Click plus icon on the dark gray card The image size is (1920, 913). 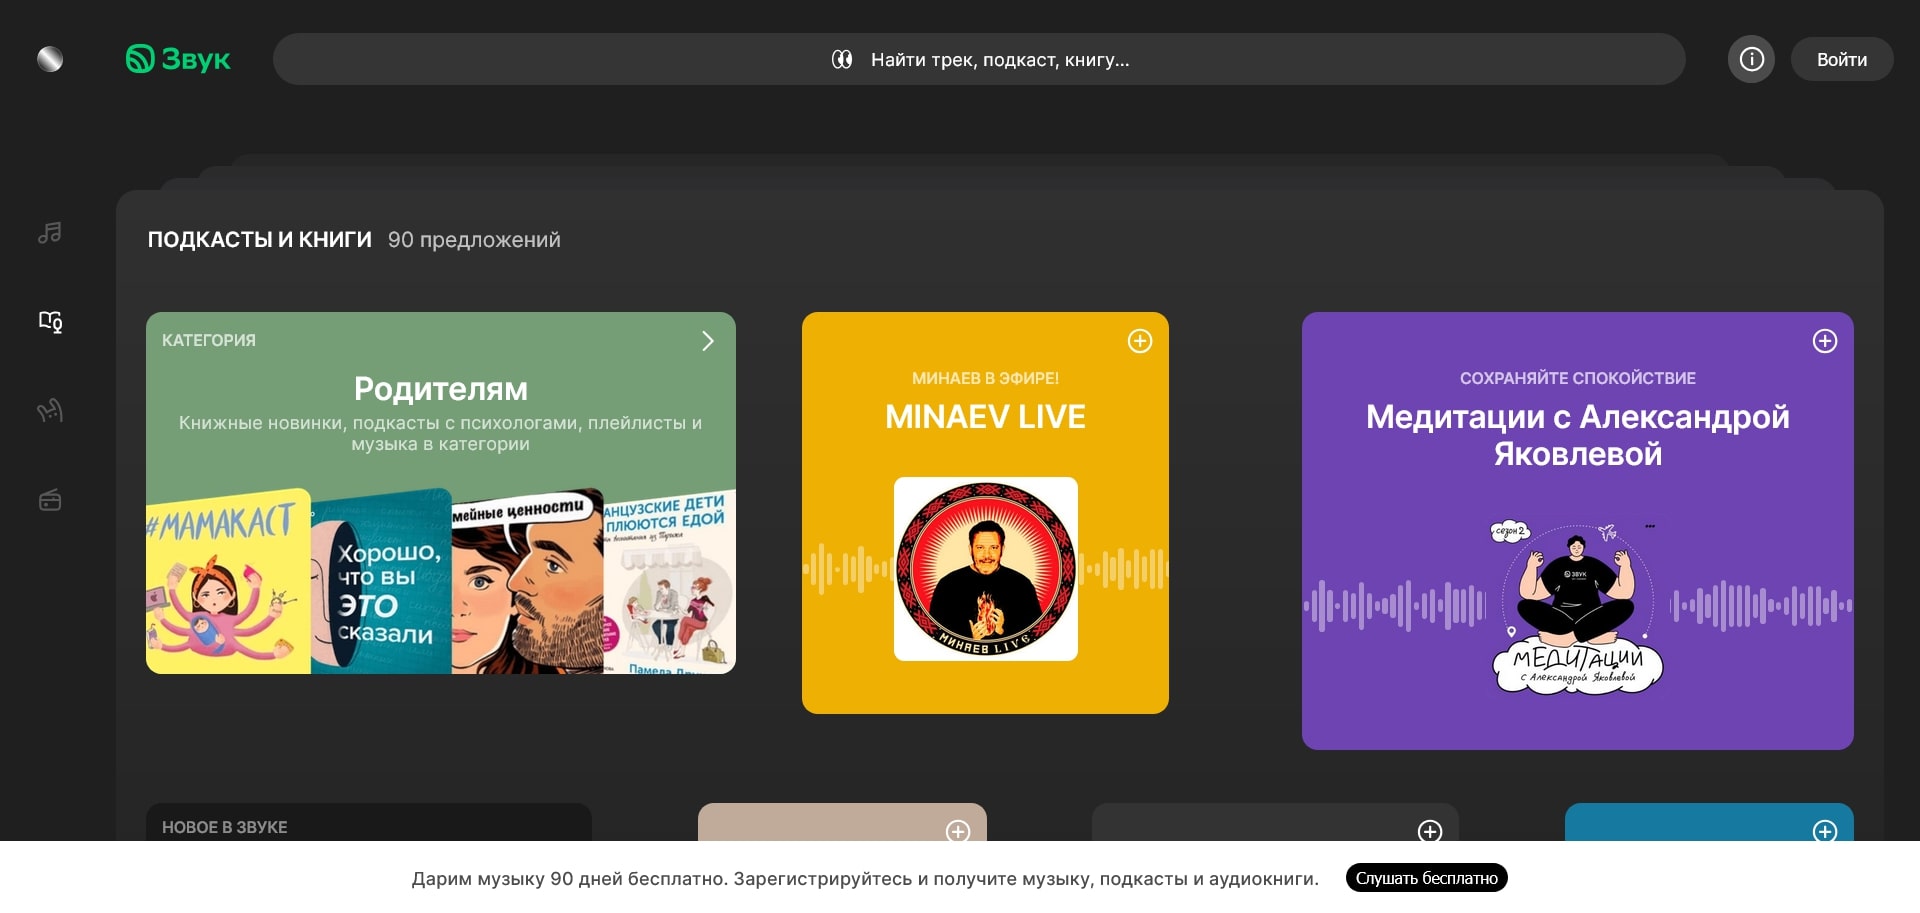coord(1429,831)
